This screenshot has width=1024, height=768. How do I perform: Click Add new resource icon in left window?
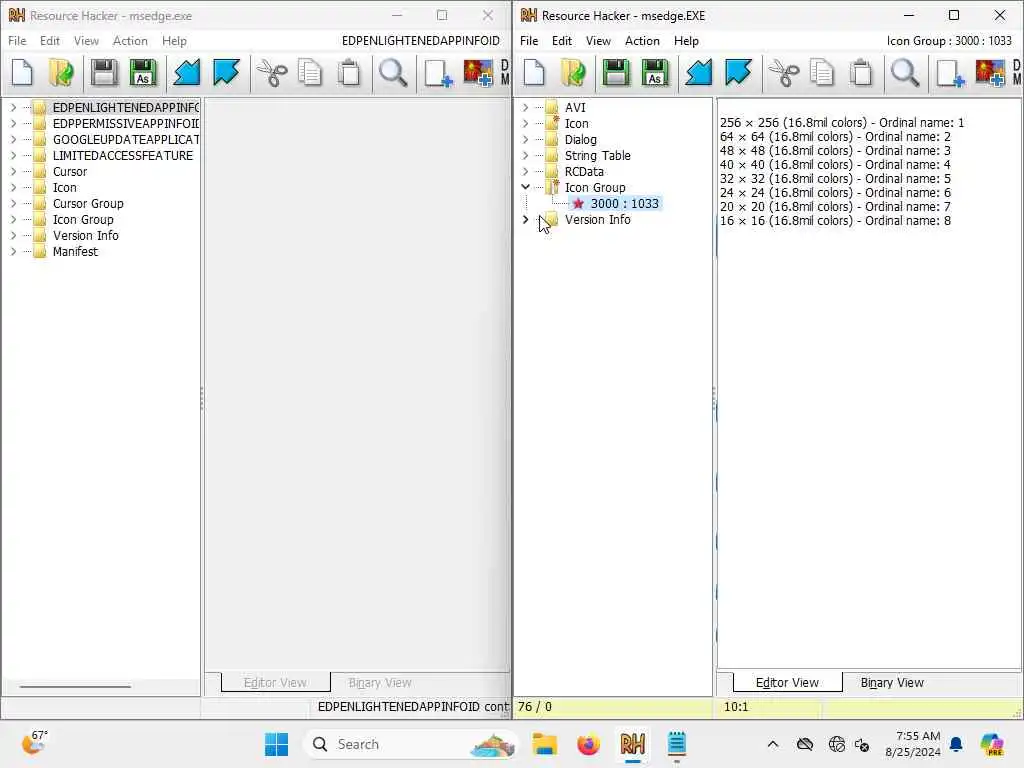438,72
